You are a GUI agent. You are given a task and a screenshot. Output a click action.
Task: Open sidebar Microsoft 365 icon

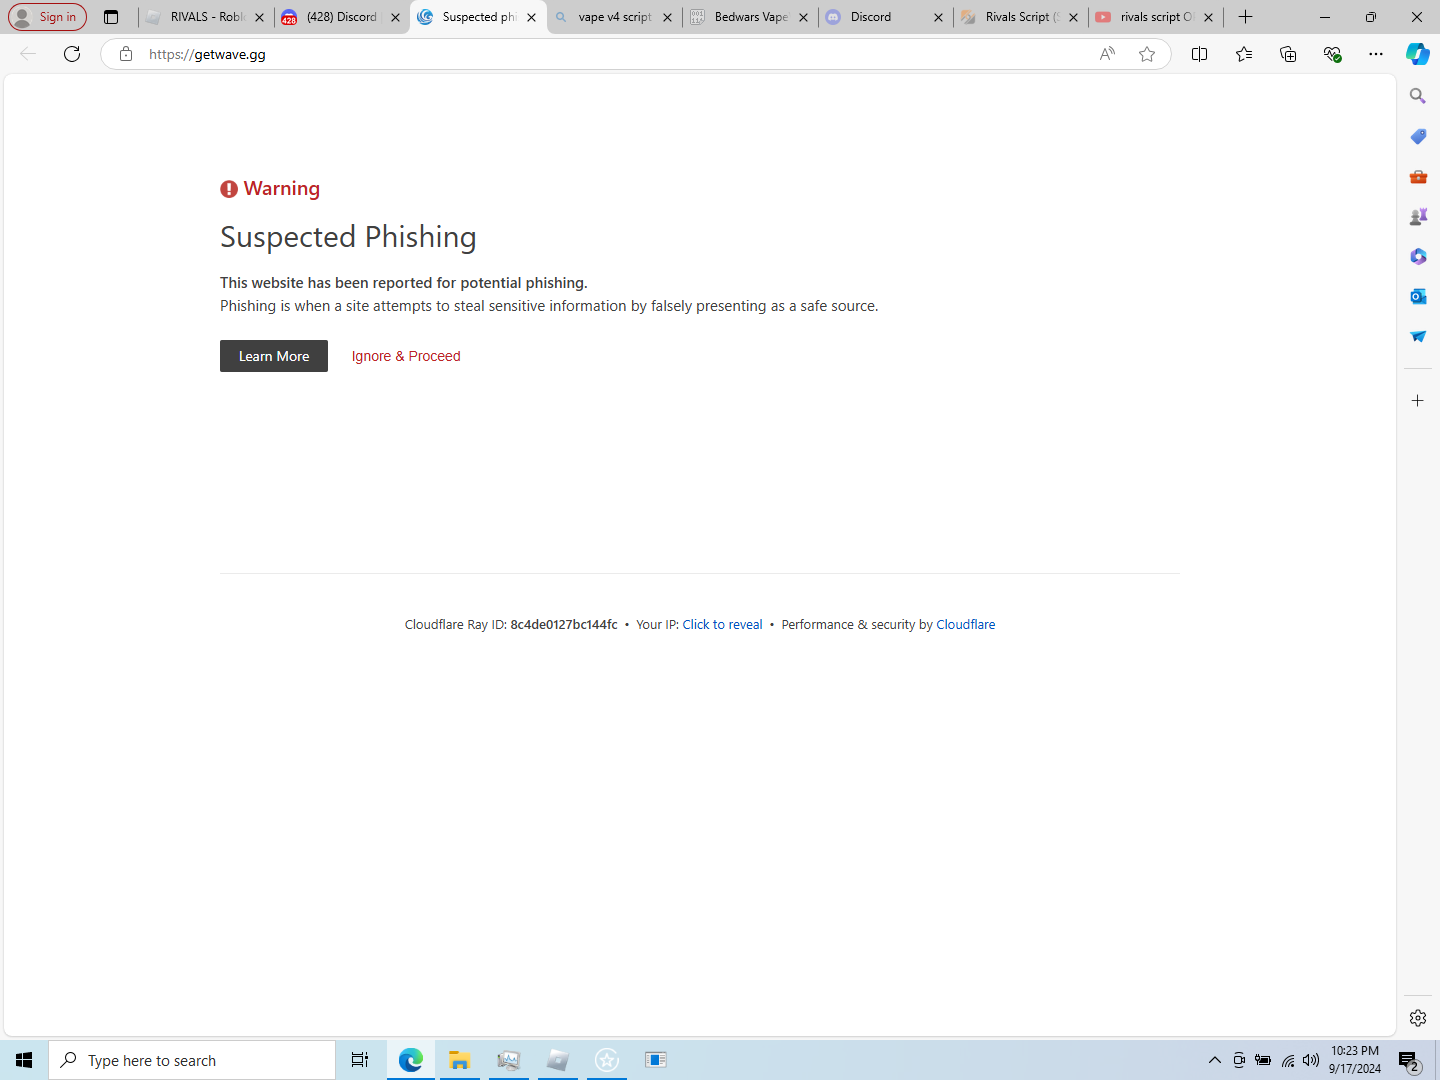pos(1418,256)
